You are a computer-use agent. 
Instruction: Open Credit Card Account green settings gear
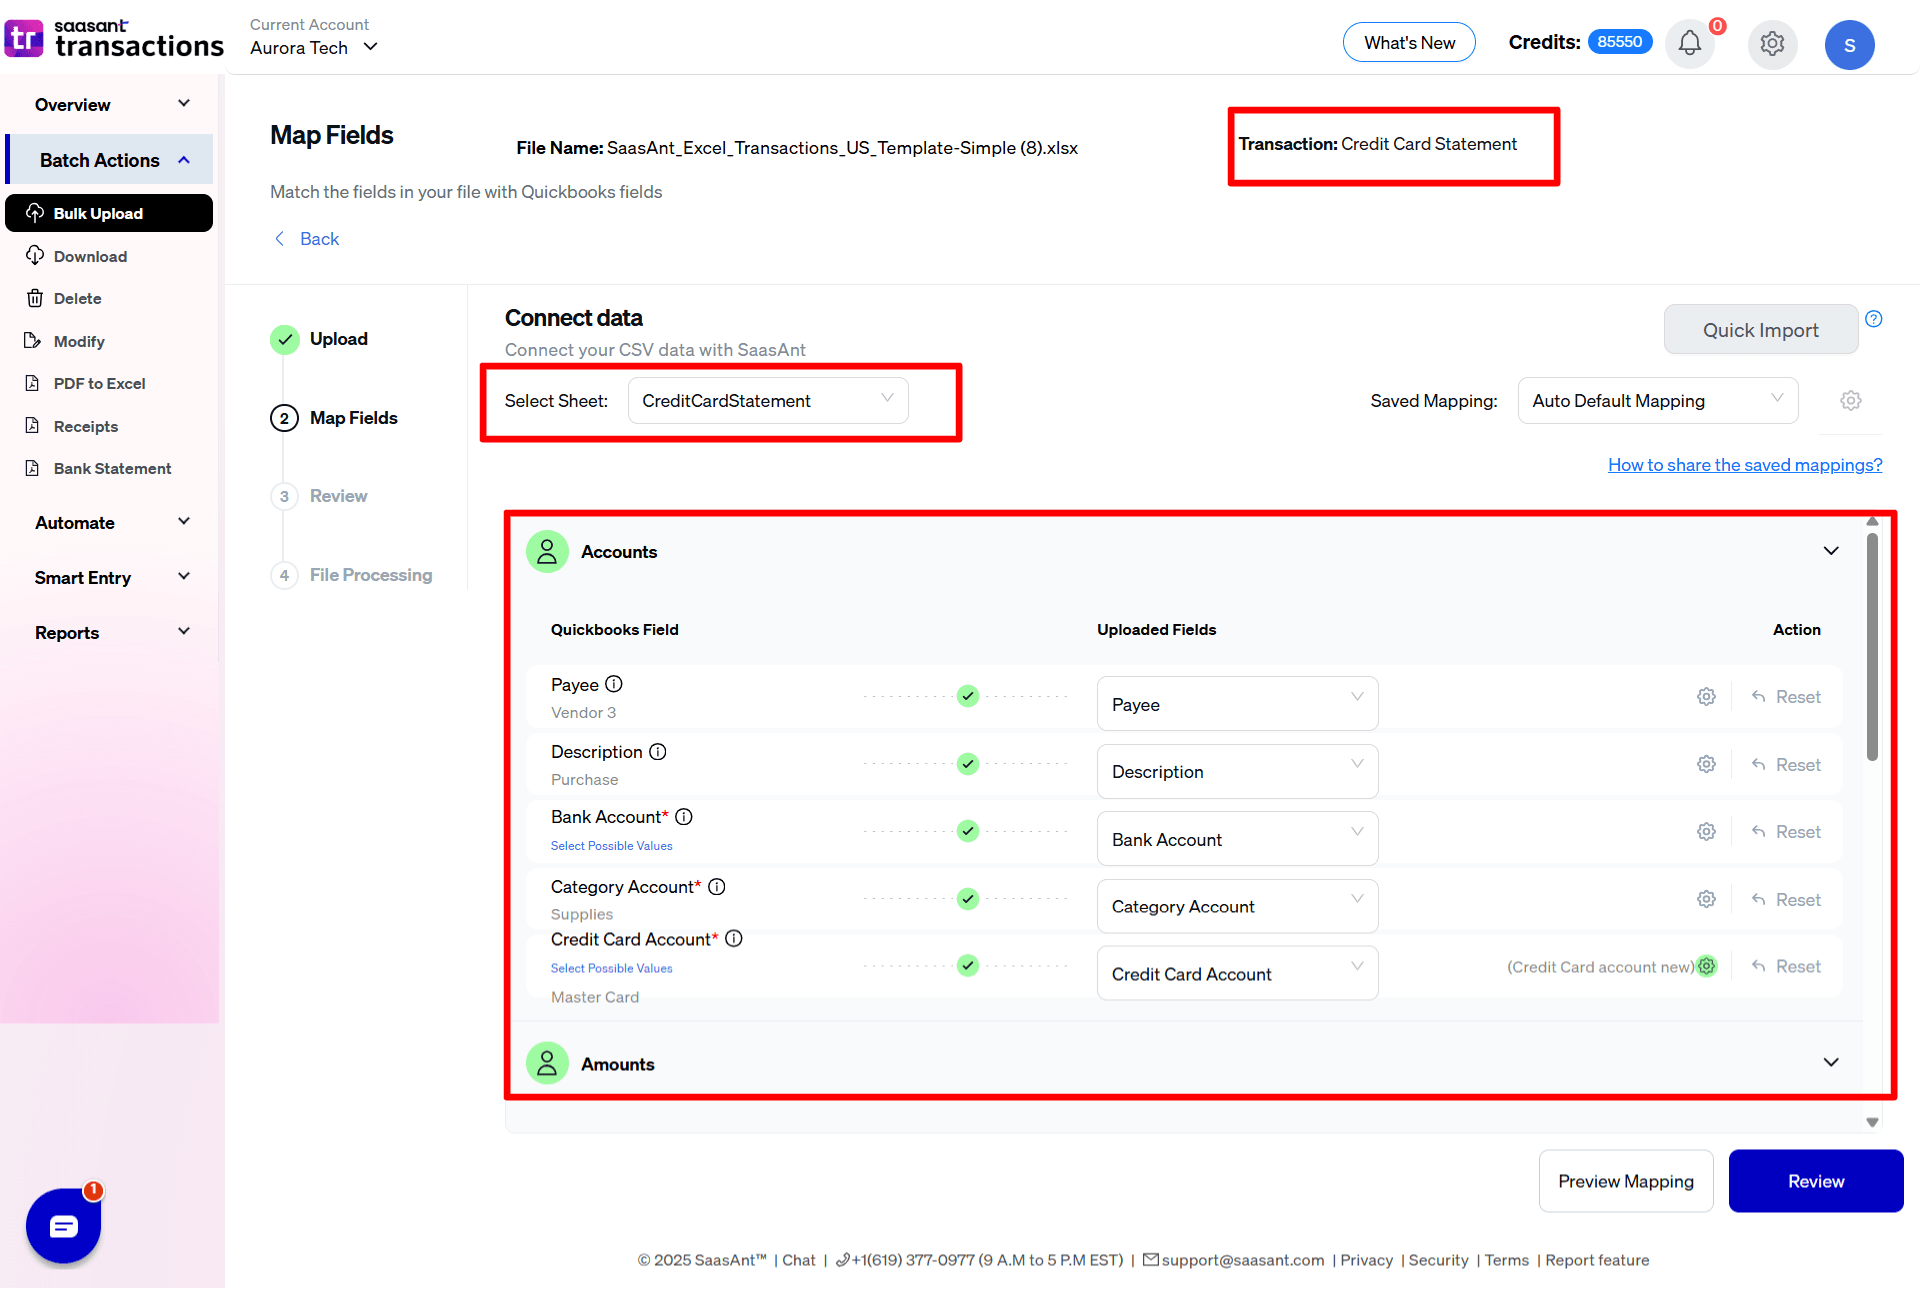1706,966
